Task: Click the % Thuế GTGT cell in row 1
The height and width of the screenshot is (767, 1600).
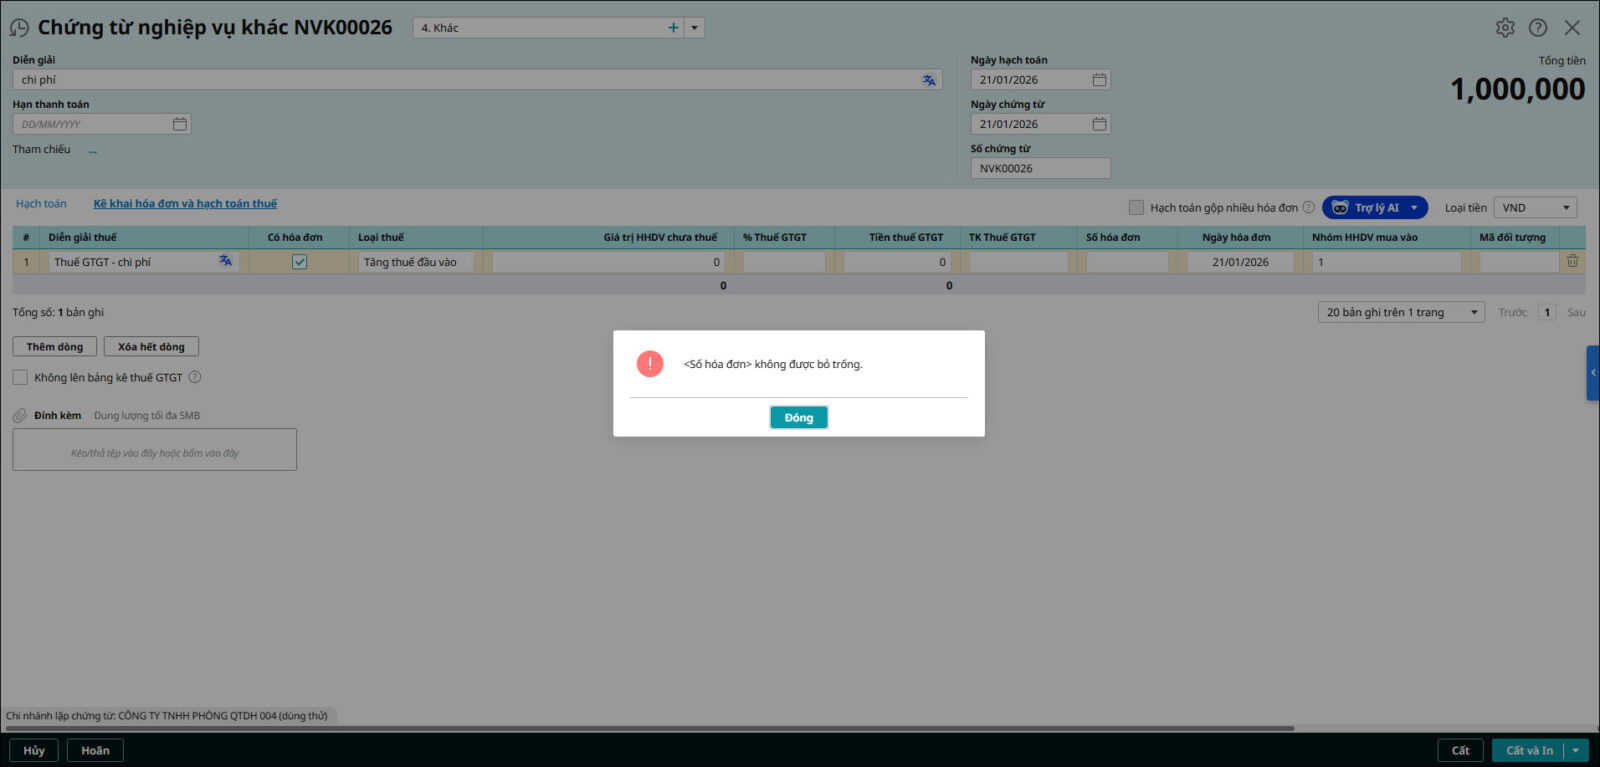Action: point(784,262)
